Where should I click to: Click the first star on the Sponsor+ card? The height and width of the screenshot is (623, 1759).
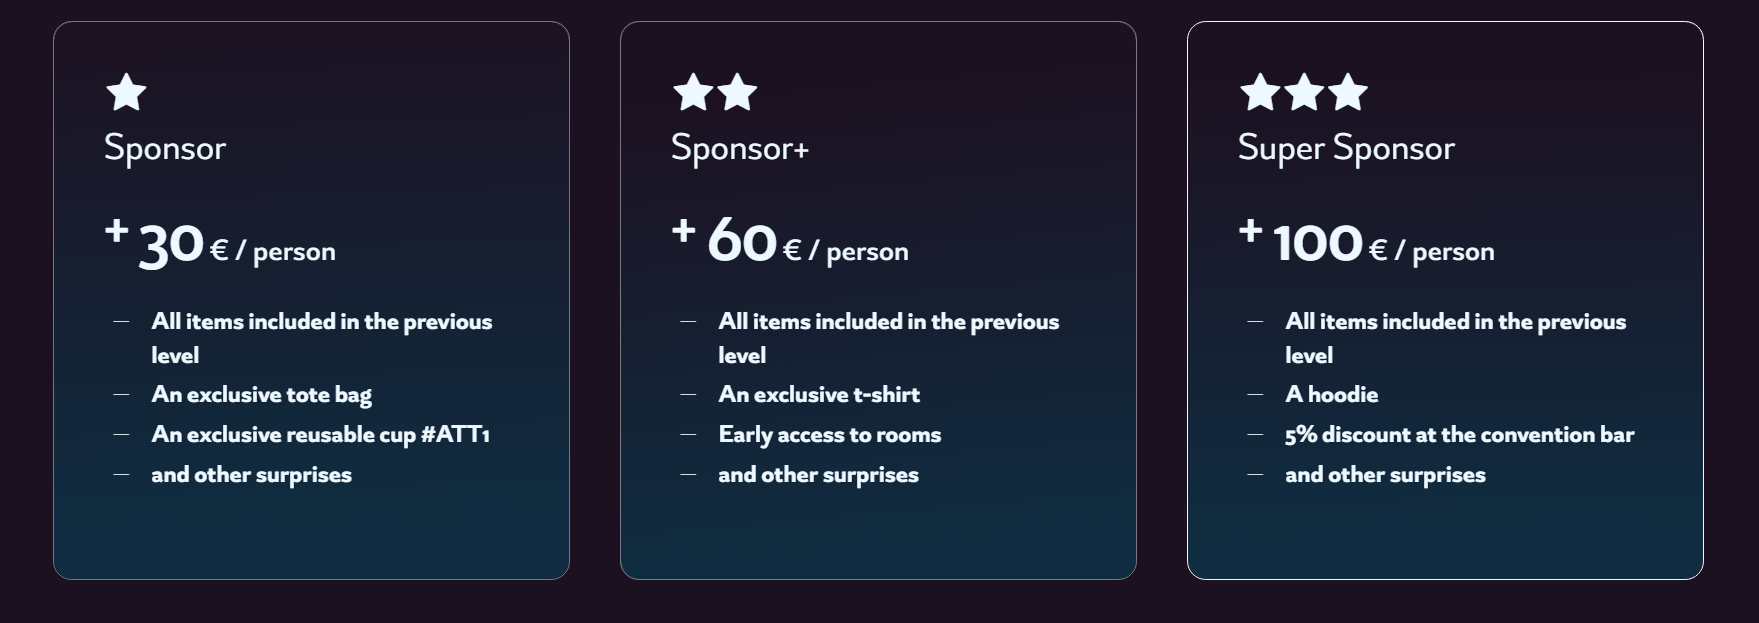[693, 92]
